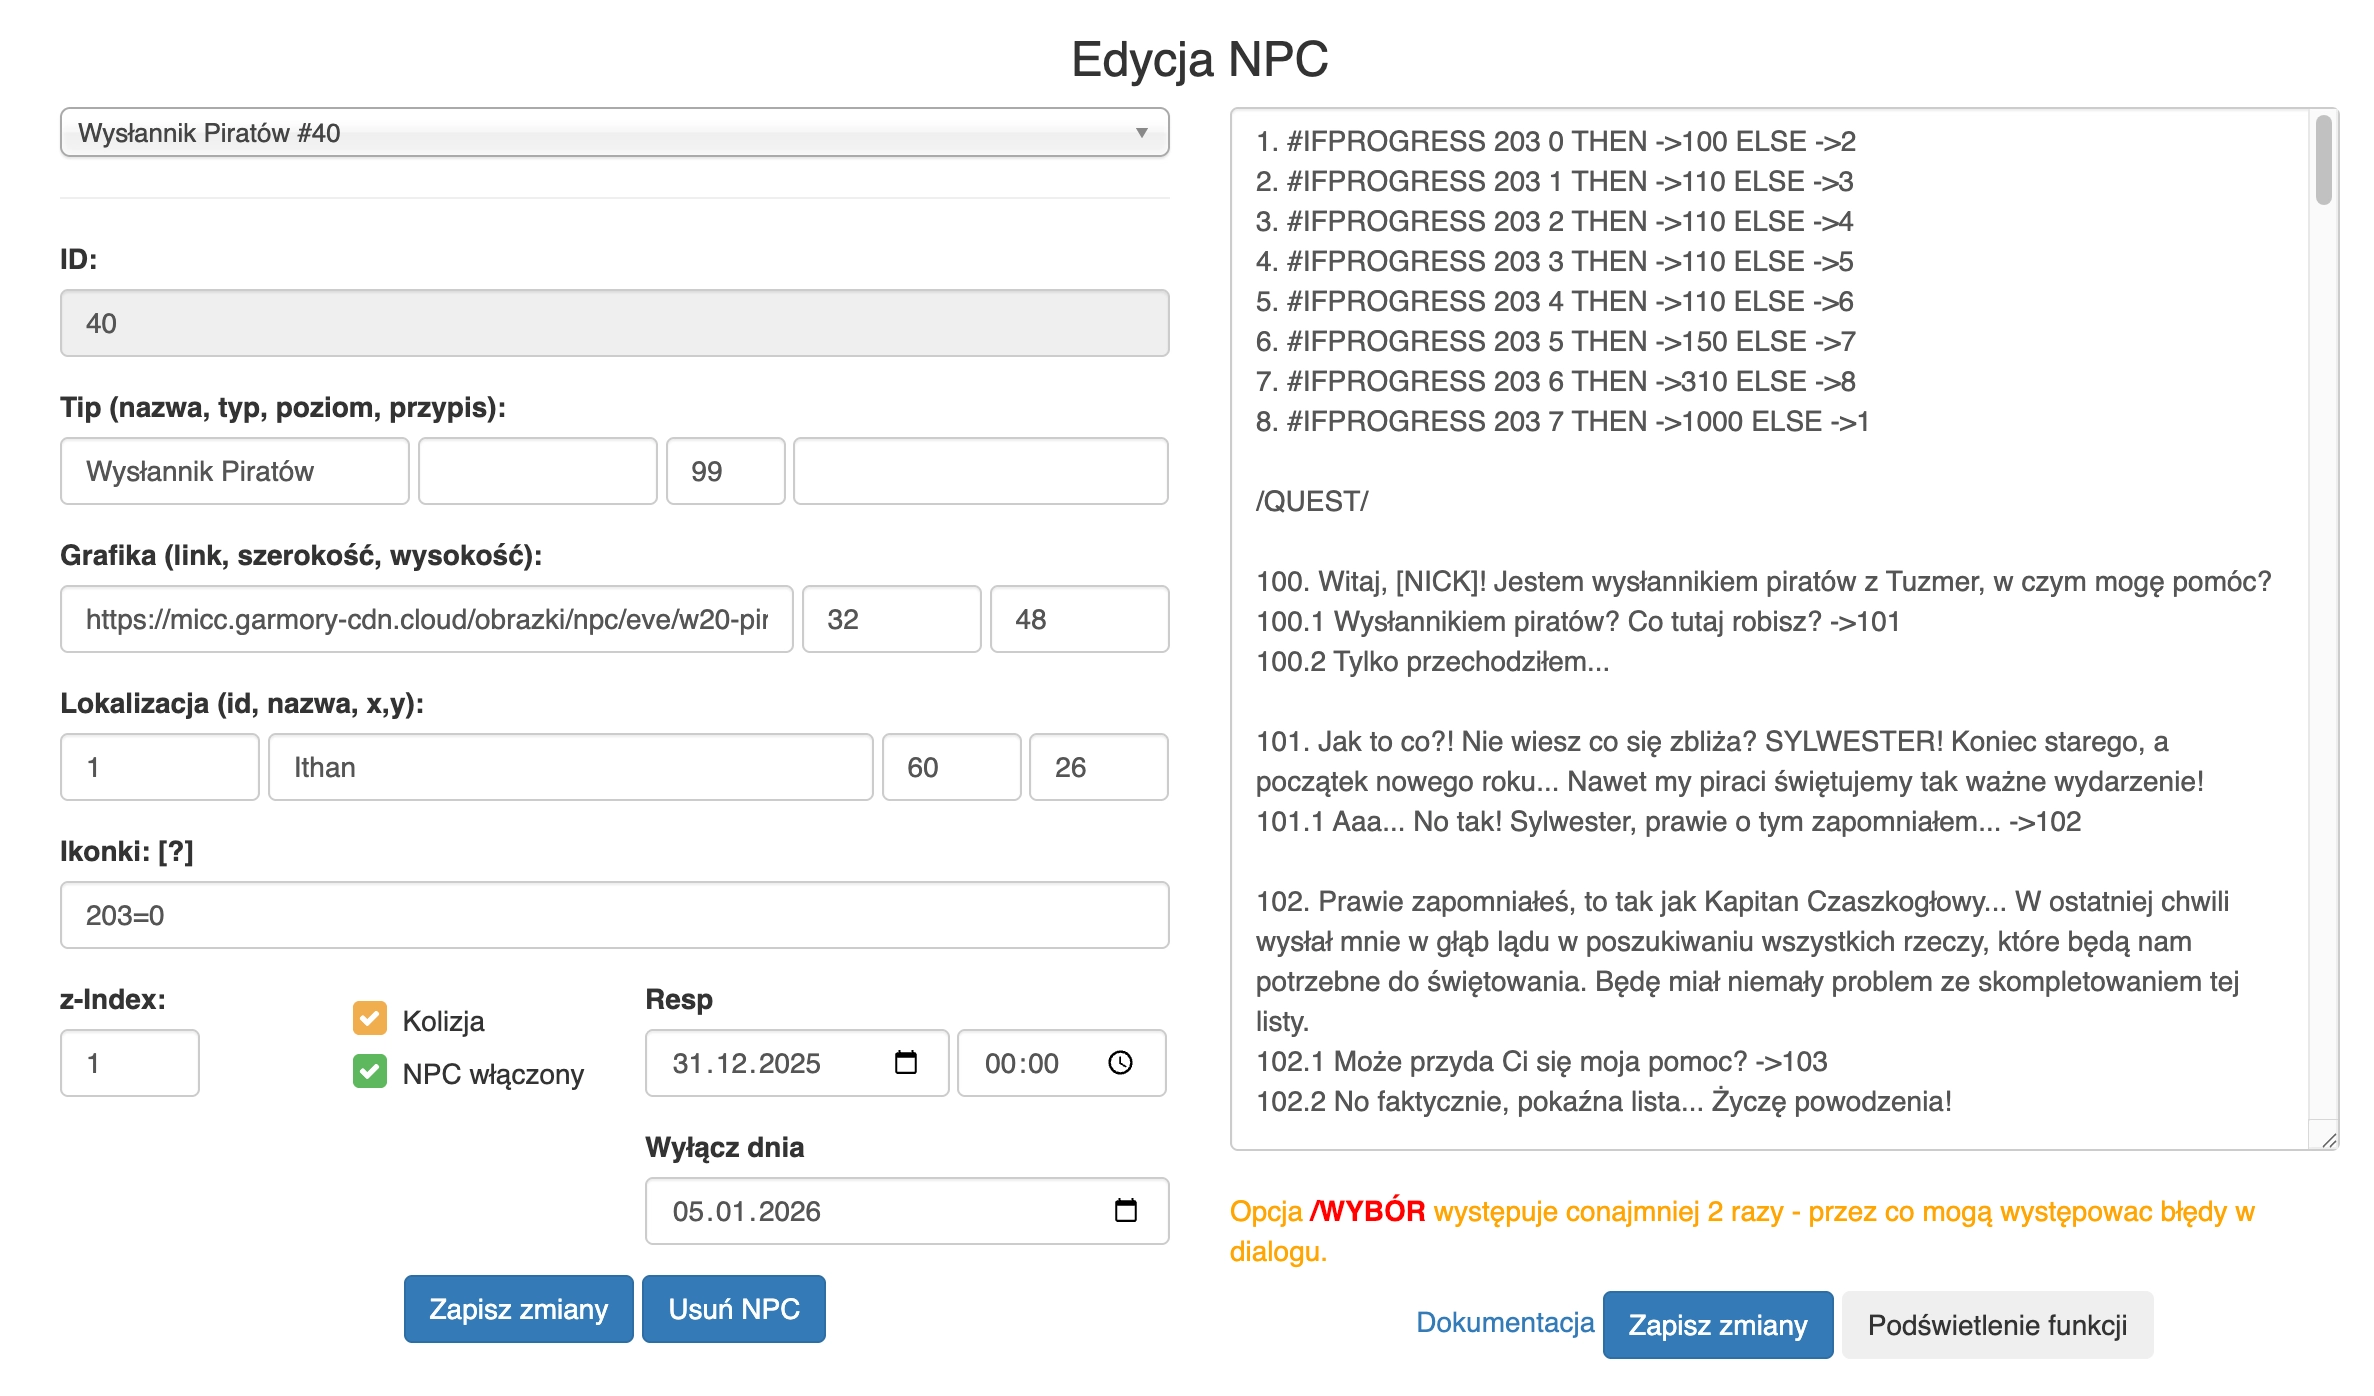Toggle the Kolizja checkbox
The height and width of the screenshot is (1396, 2374).
(370, 1019)
